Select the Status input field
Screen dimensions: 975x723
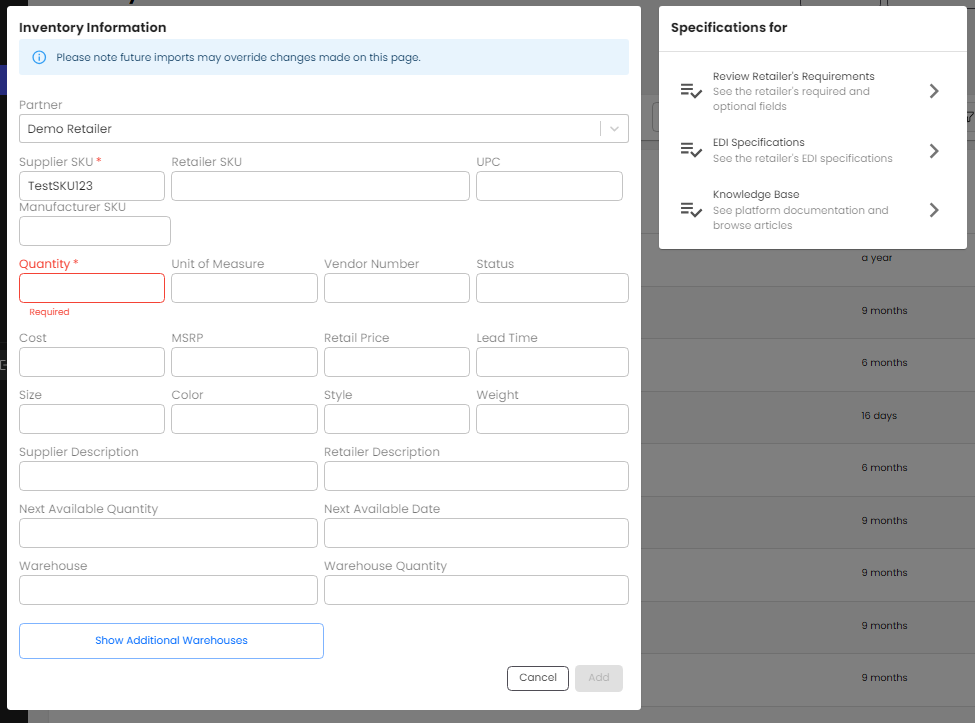point(552,288)
